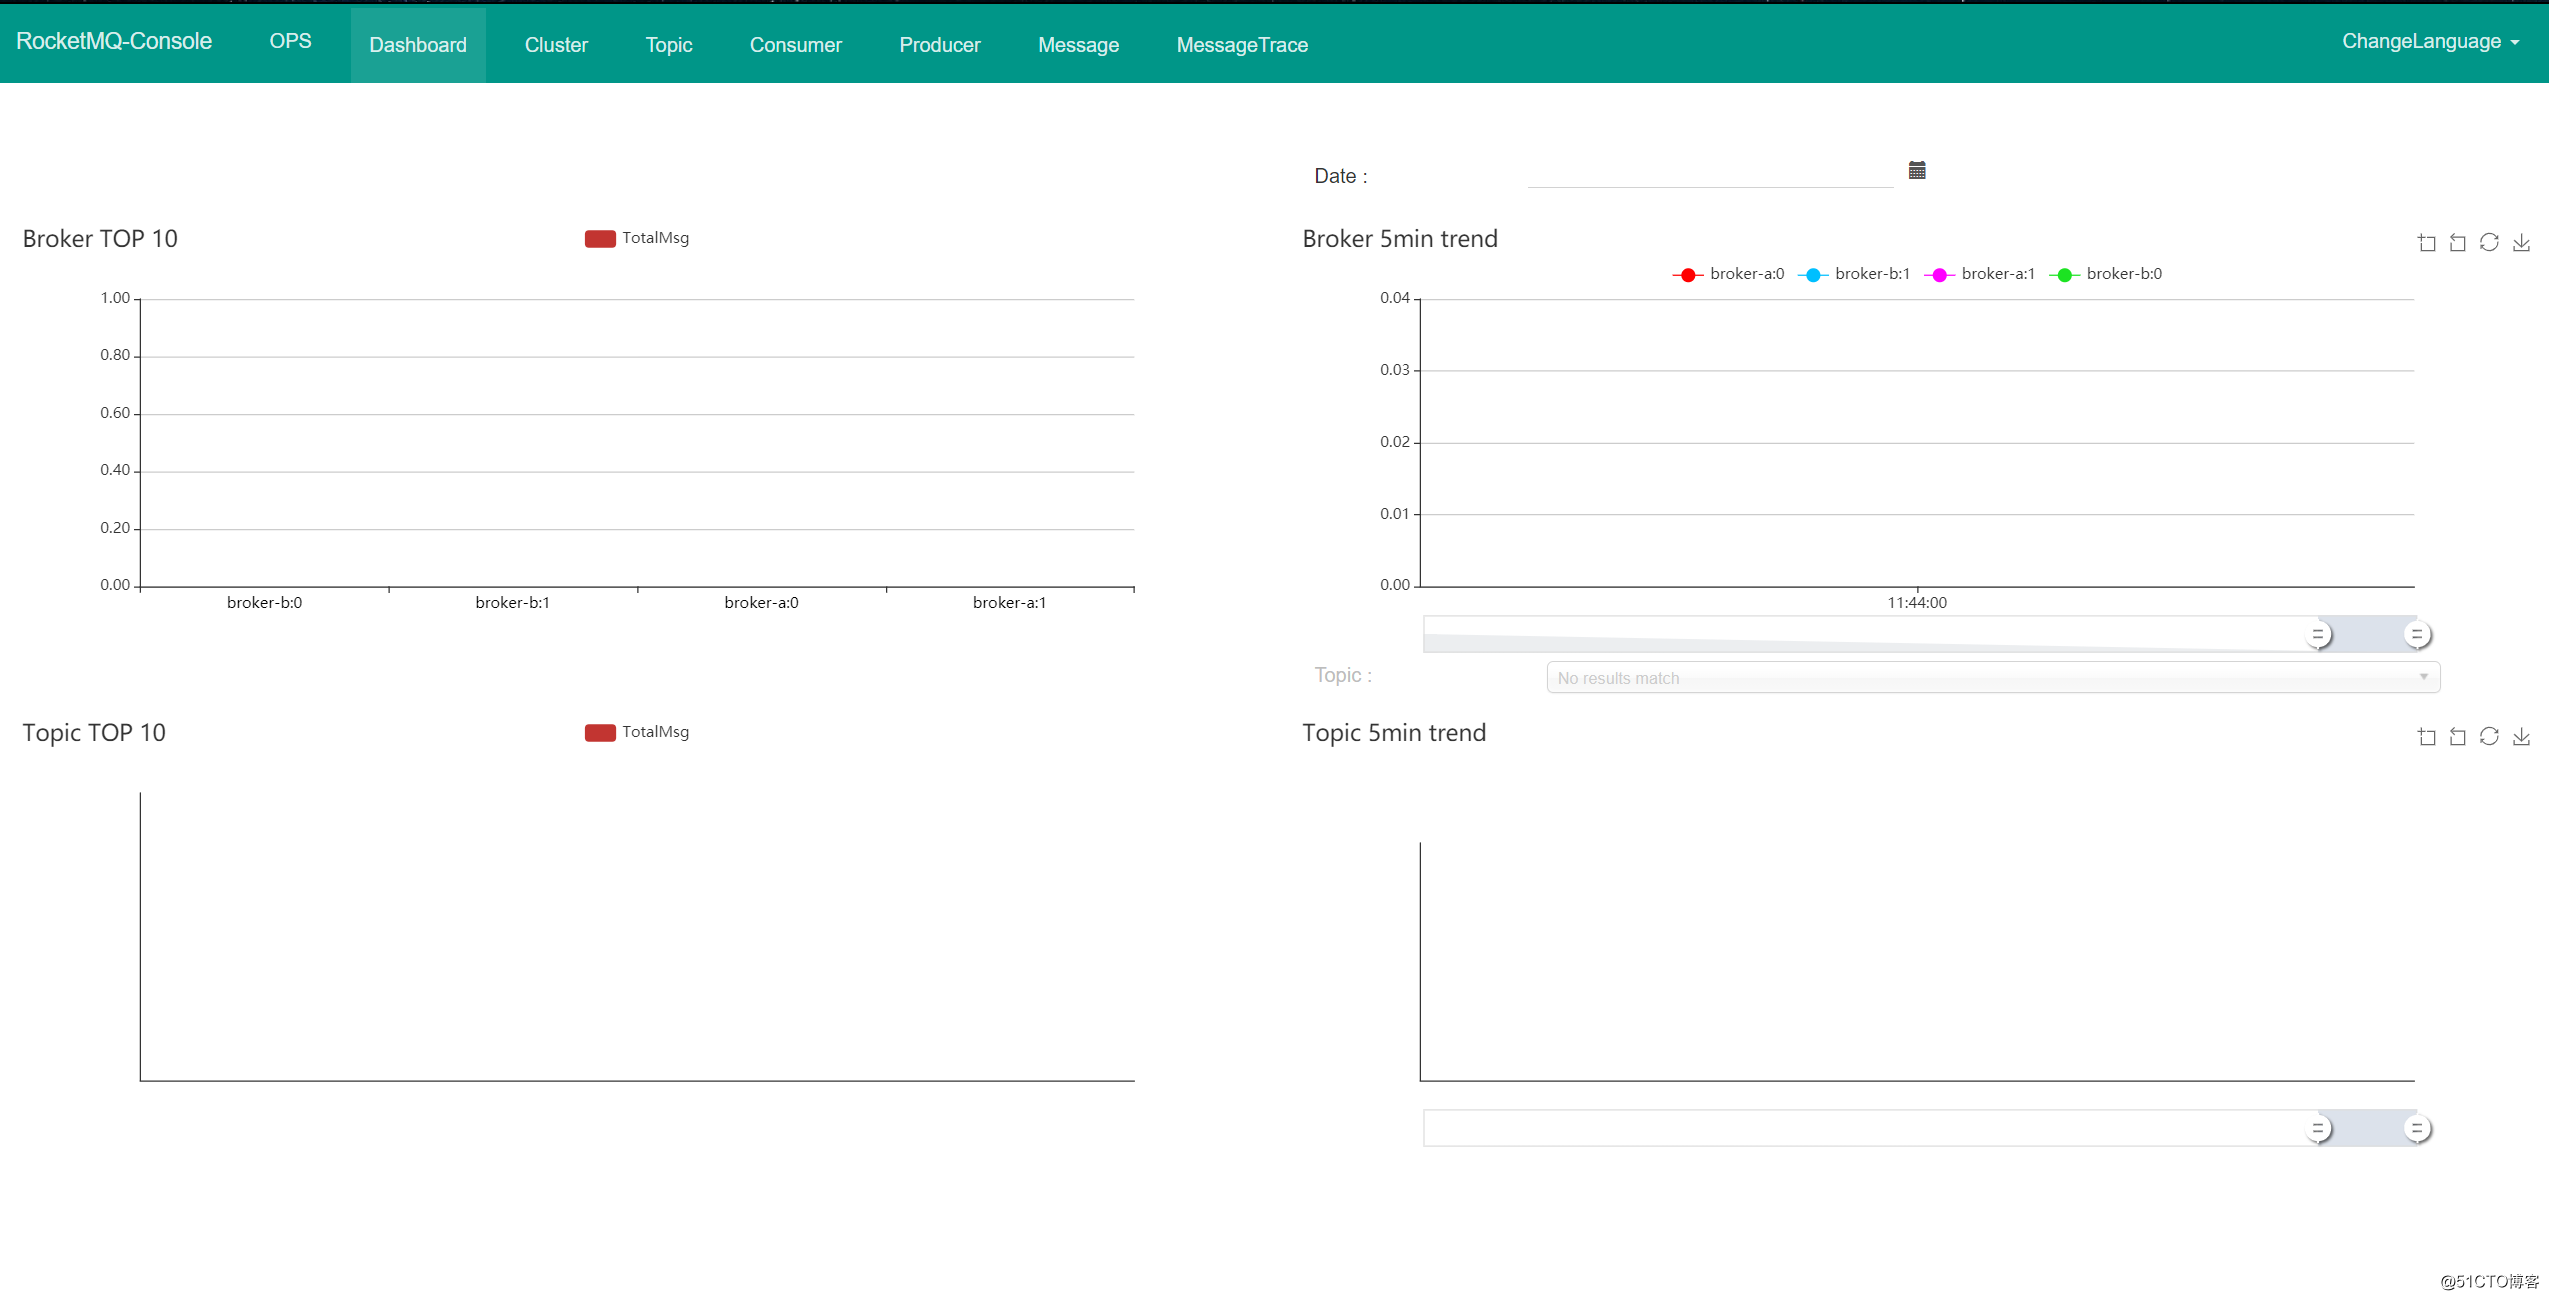This screenshot has width=2549, height=1300.
Task: Open the Cluster tab
Action: [x=556, y=45]
